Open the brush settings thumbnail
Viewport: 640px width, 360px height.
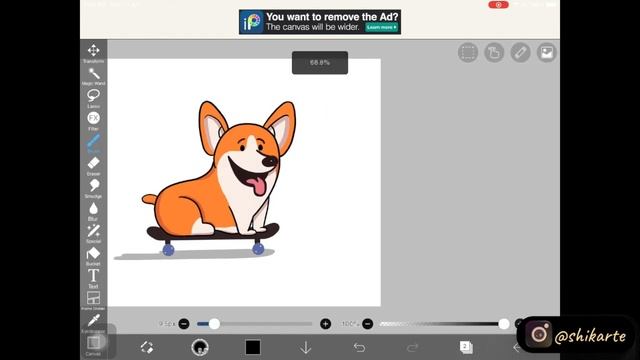click(x=200, y=347)
